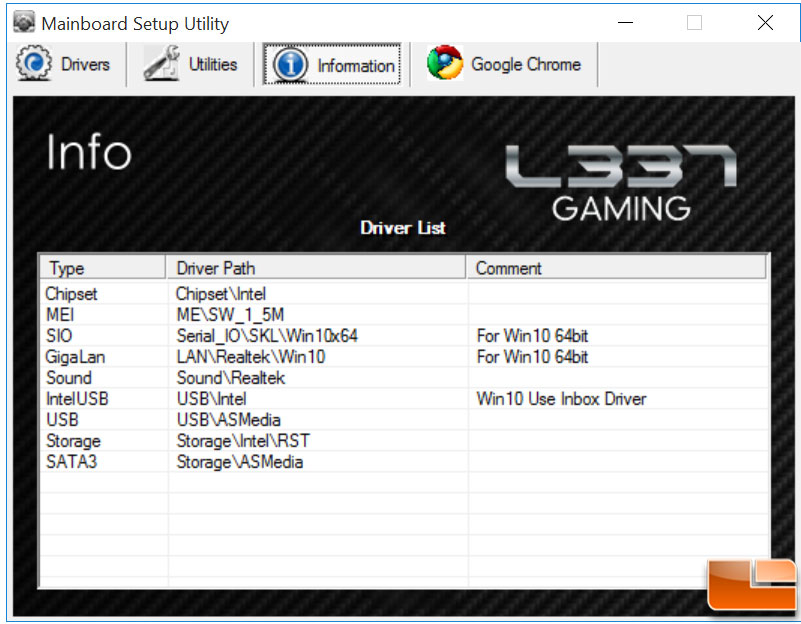Screen dimensions: 801x624
Task: Click GigaLan's 'For Win10 64bit' comment
Action: tap(532, 356)
